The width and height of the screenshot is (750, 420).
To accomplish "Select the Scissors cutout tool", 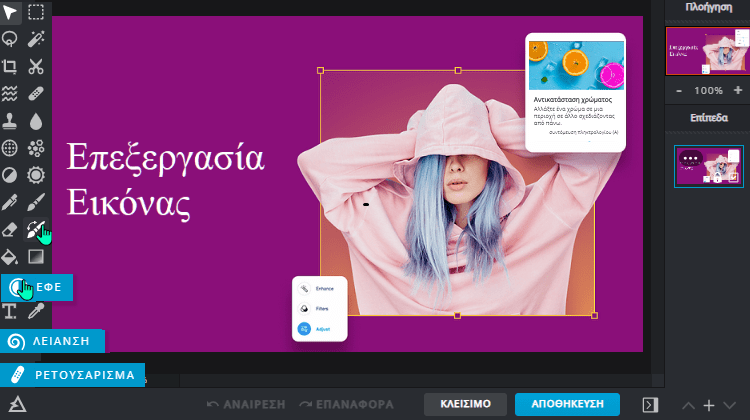I will tap(36, 67).
